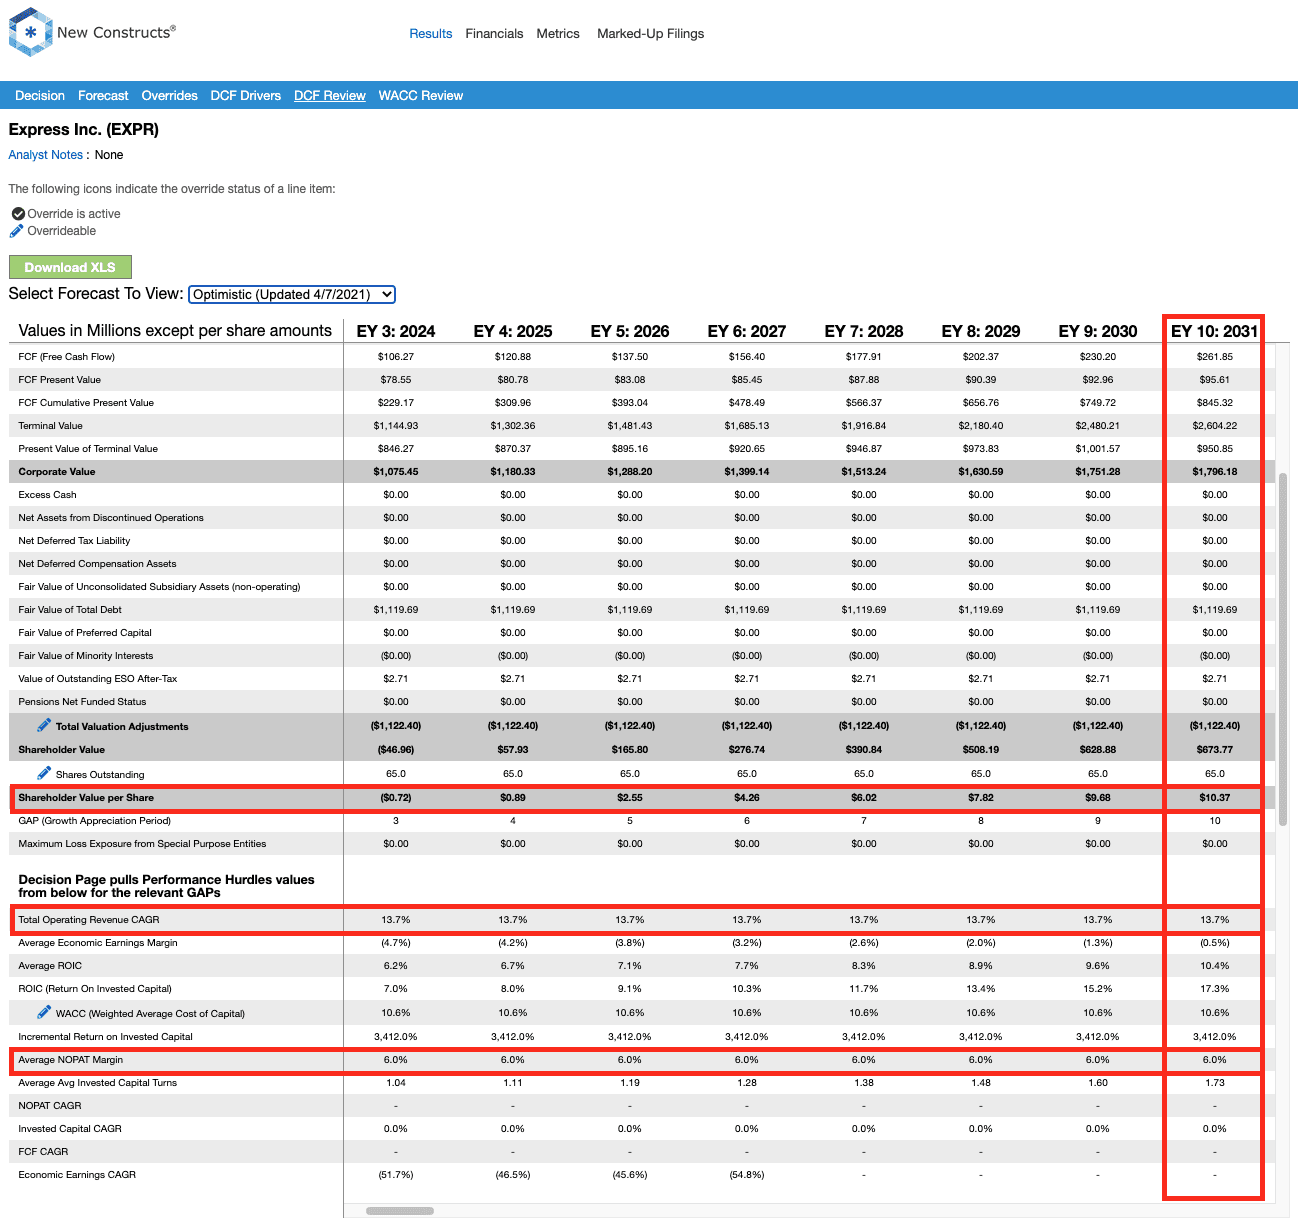Screen dimensions: 1298x1223
Task: Open Marked-Up Filings menu
Action: point(650,34)
